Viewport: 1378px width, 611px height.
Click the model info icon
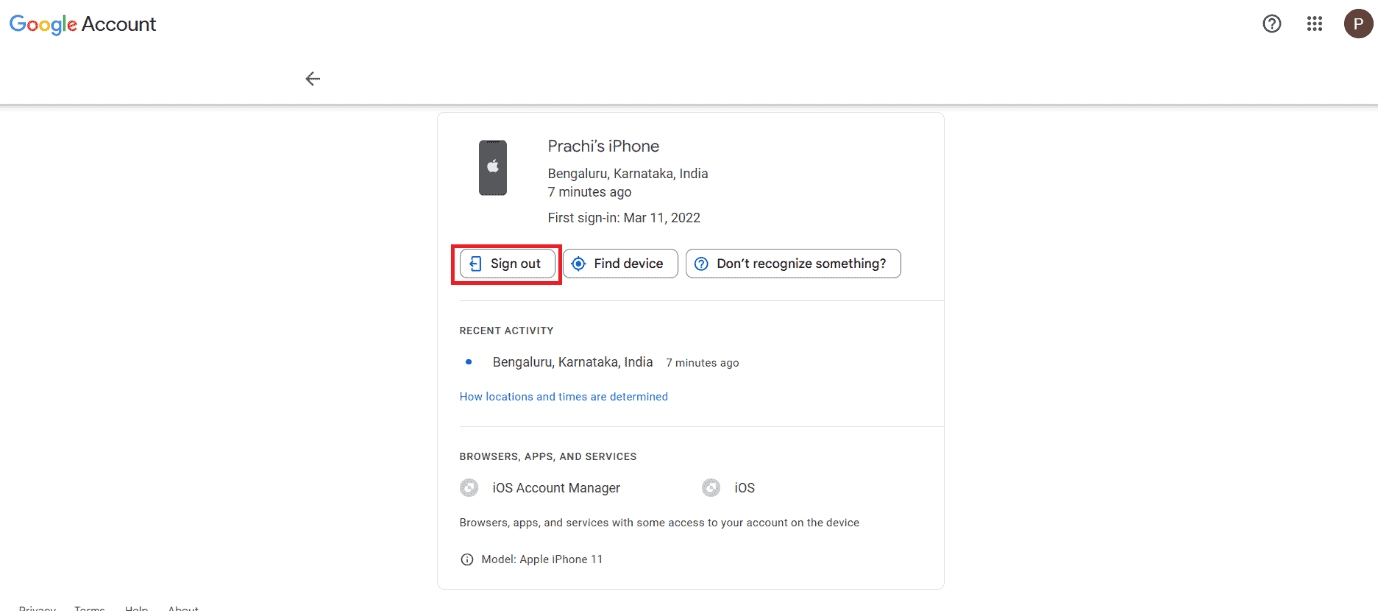tap(467, 559)
